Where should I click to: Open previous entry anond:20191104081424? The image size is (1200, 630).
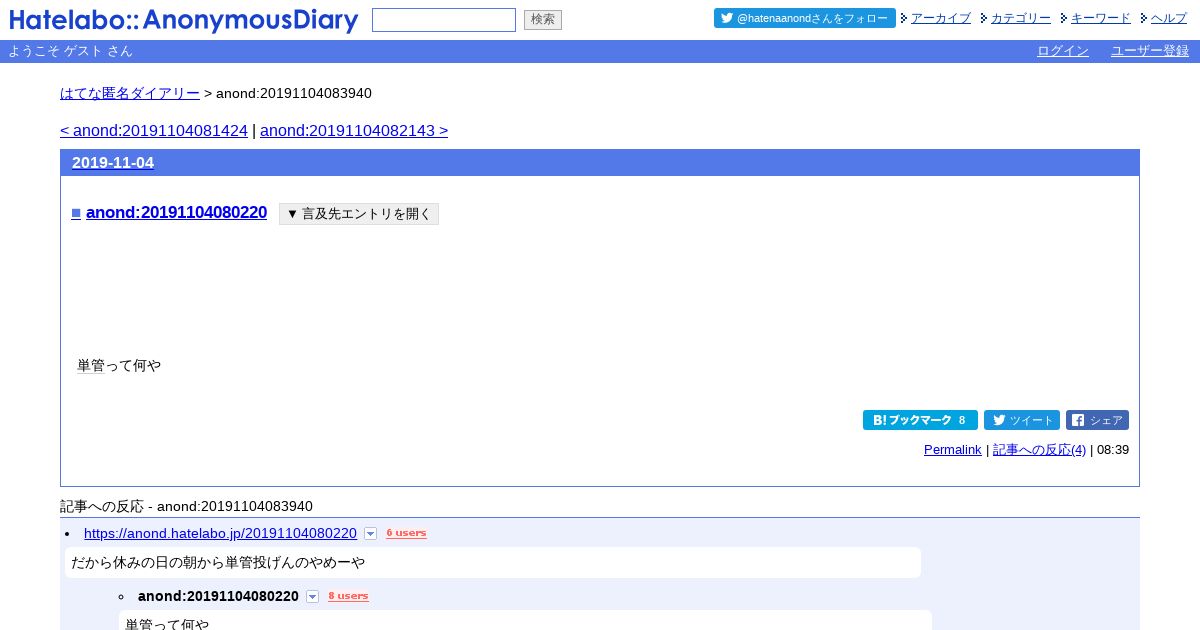(x=154, y=130)
